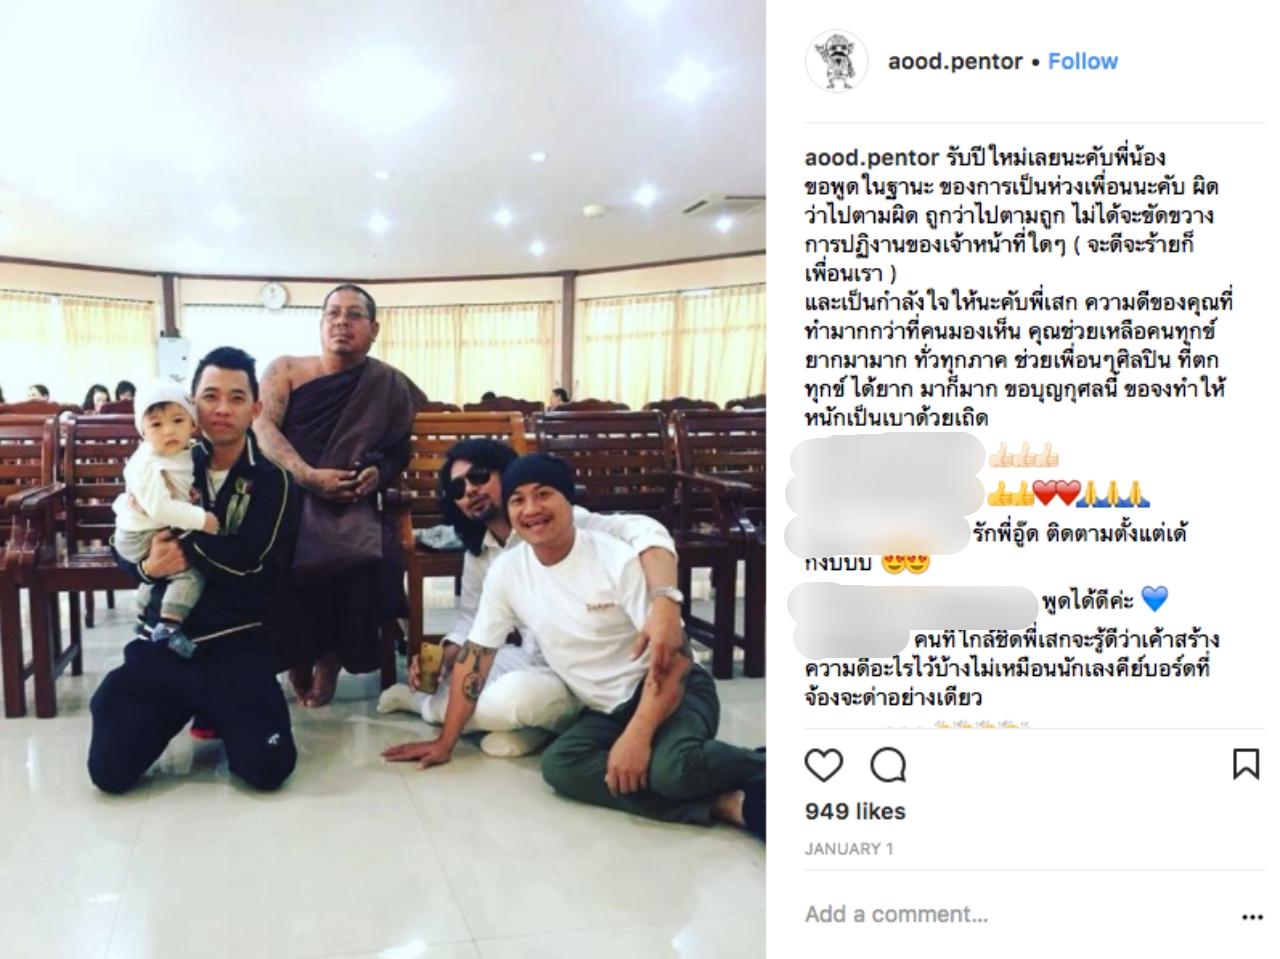Like the post with the heart icon
Image resolution: width=1280 pixels, height=959 pixels.
824,765
